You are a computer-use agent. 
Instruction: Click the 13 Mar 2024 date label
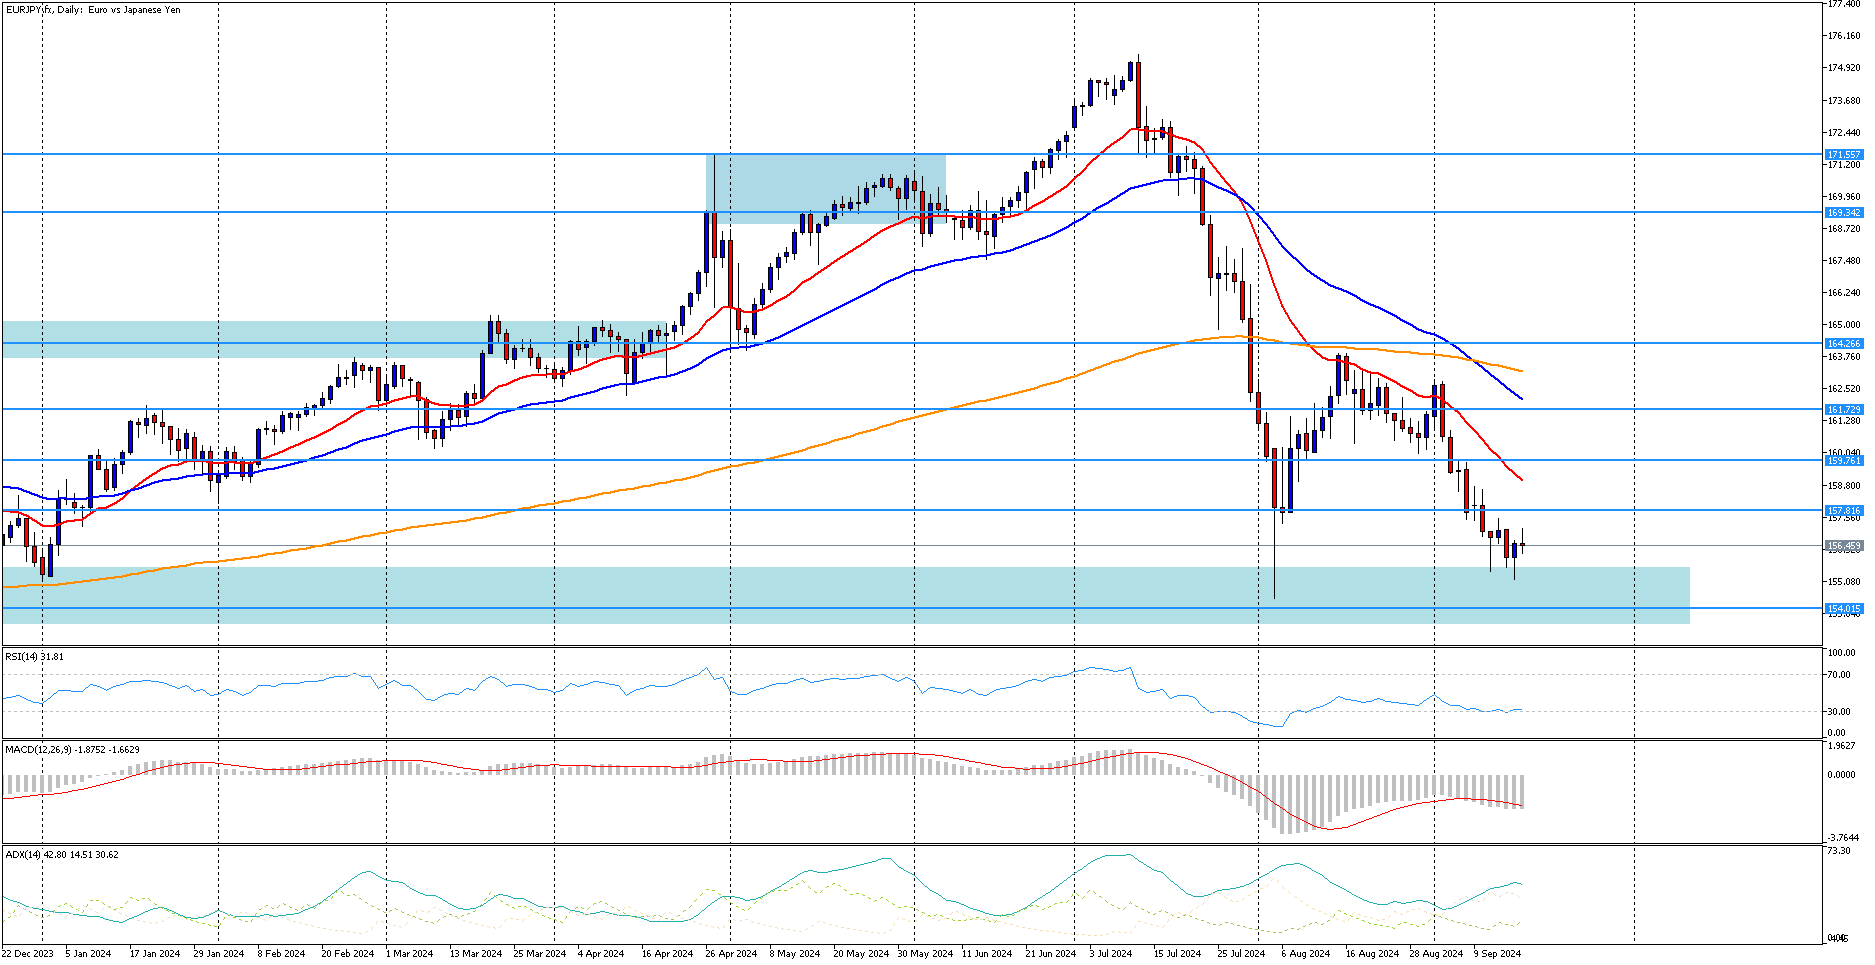pos(476,954)
